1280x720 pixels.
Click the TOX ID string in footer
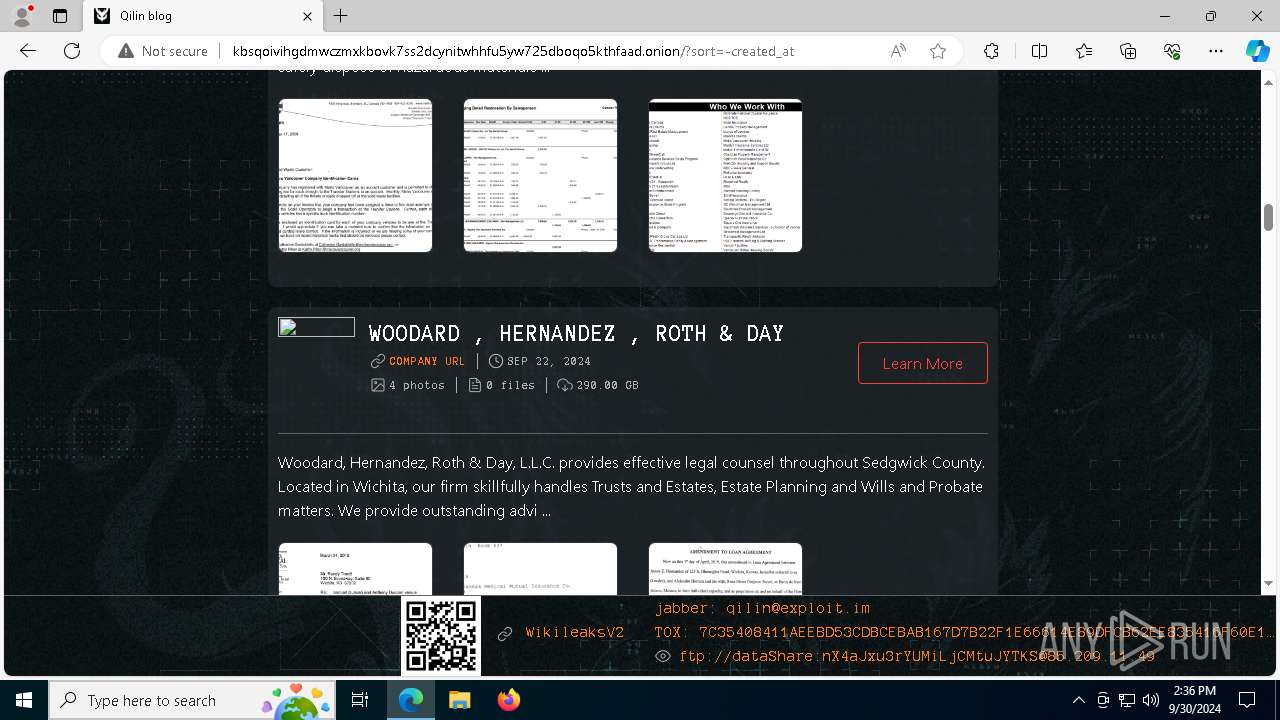[x=964, y=633]
